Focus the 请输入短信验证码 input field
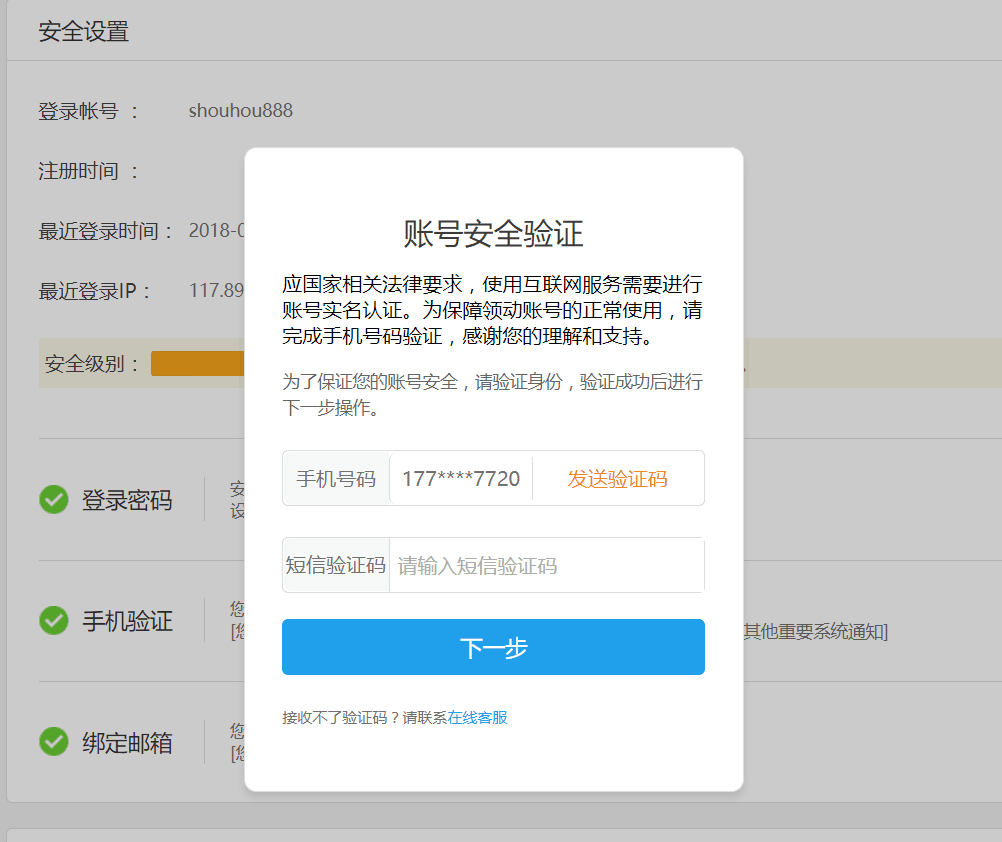Screen dimensions: 1002x842 click(x=546, y=565)
